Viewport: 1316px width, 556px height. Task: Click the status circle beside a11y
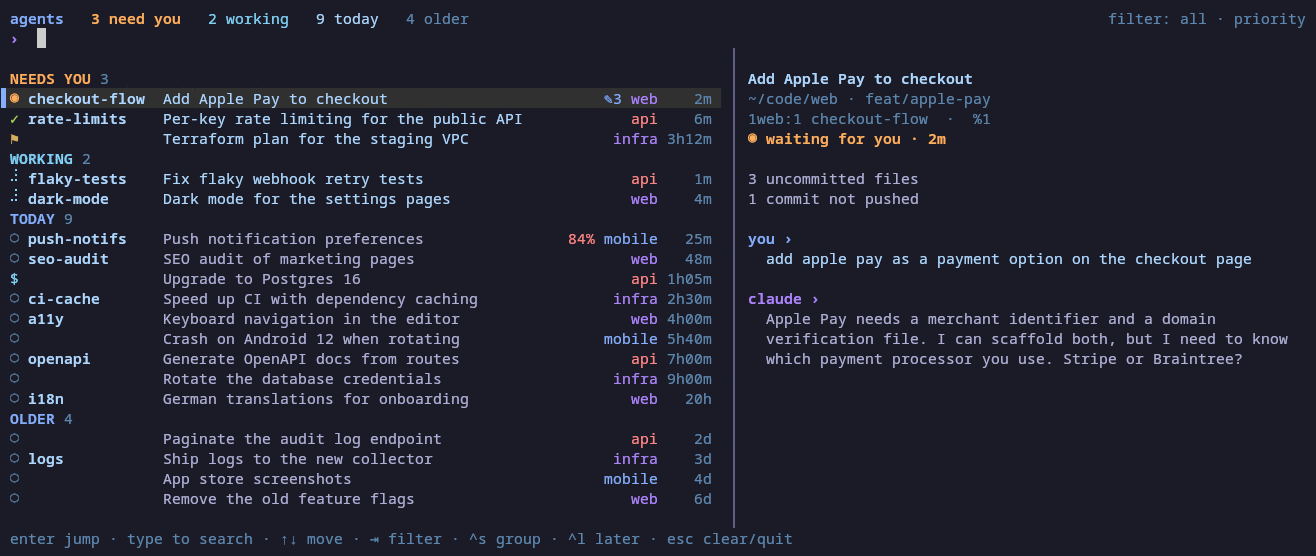coord(14,319)
